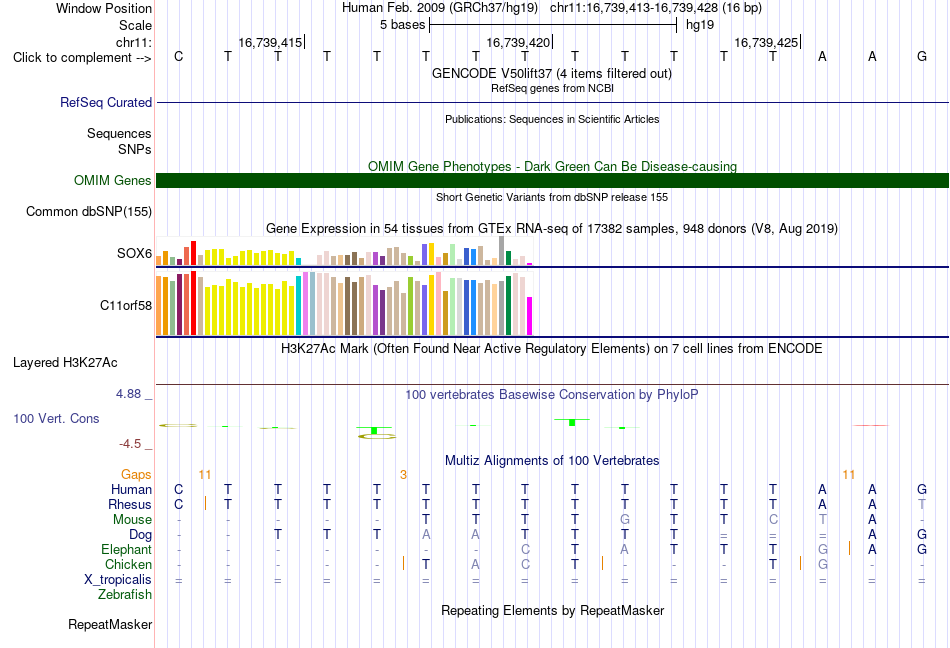950x648 pixels.
Task: Click the magenta bar in C11orf58 chart
Action: click(x=530, y=316)
